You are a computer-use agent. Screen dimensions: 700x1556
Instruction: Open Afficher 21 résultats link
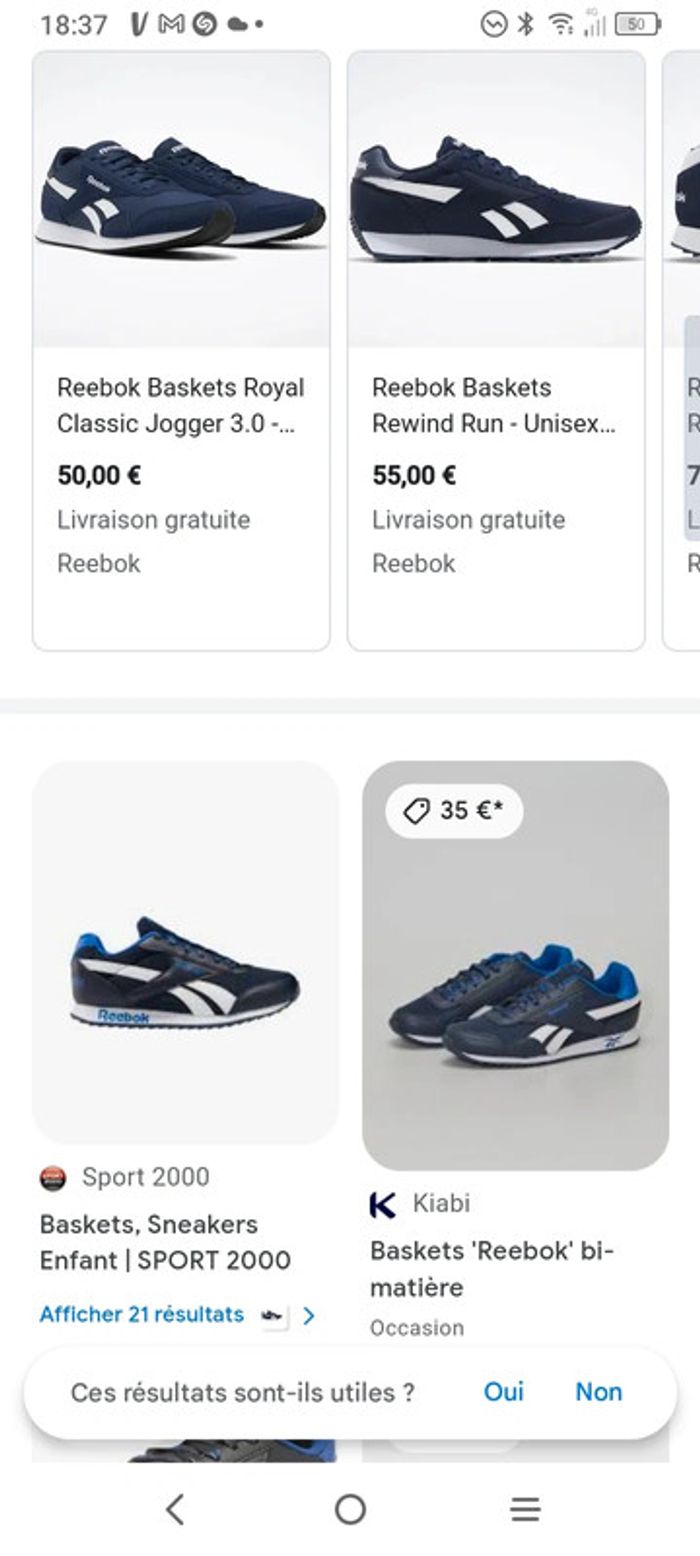click(141, 1315)
